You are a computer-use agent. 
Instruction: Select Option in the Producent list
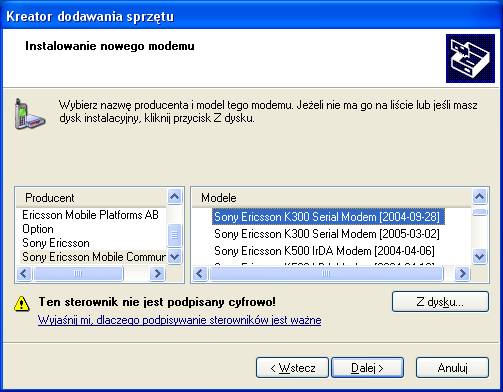[x=38, y=229]
